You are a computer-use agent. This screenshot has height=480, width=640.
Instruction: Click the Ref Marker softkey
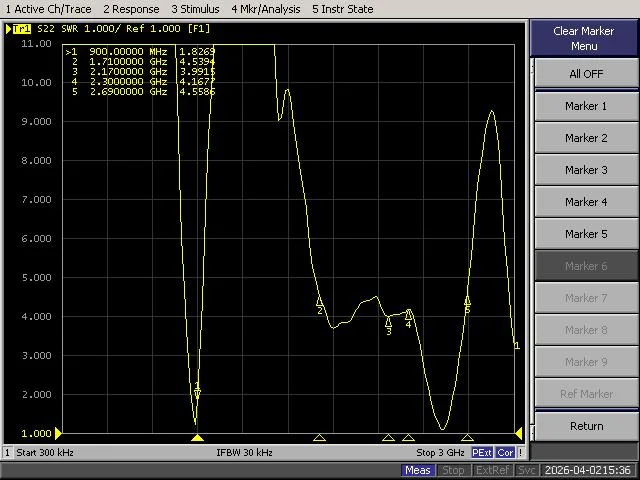(586, 394)
